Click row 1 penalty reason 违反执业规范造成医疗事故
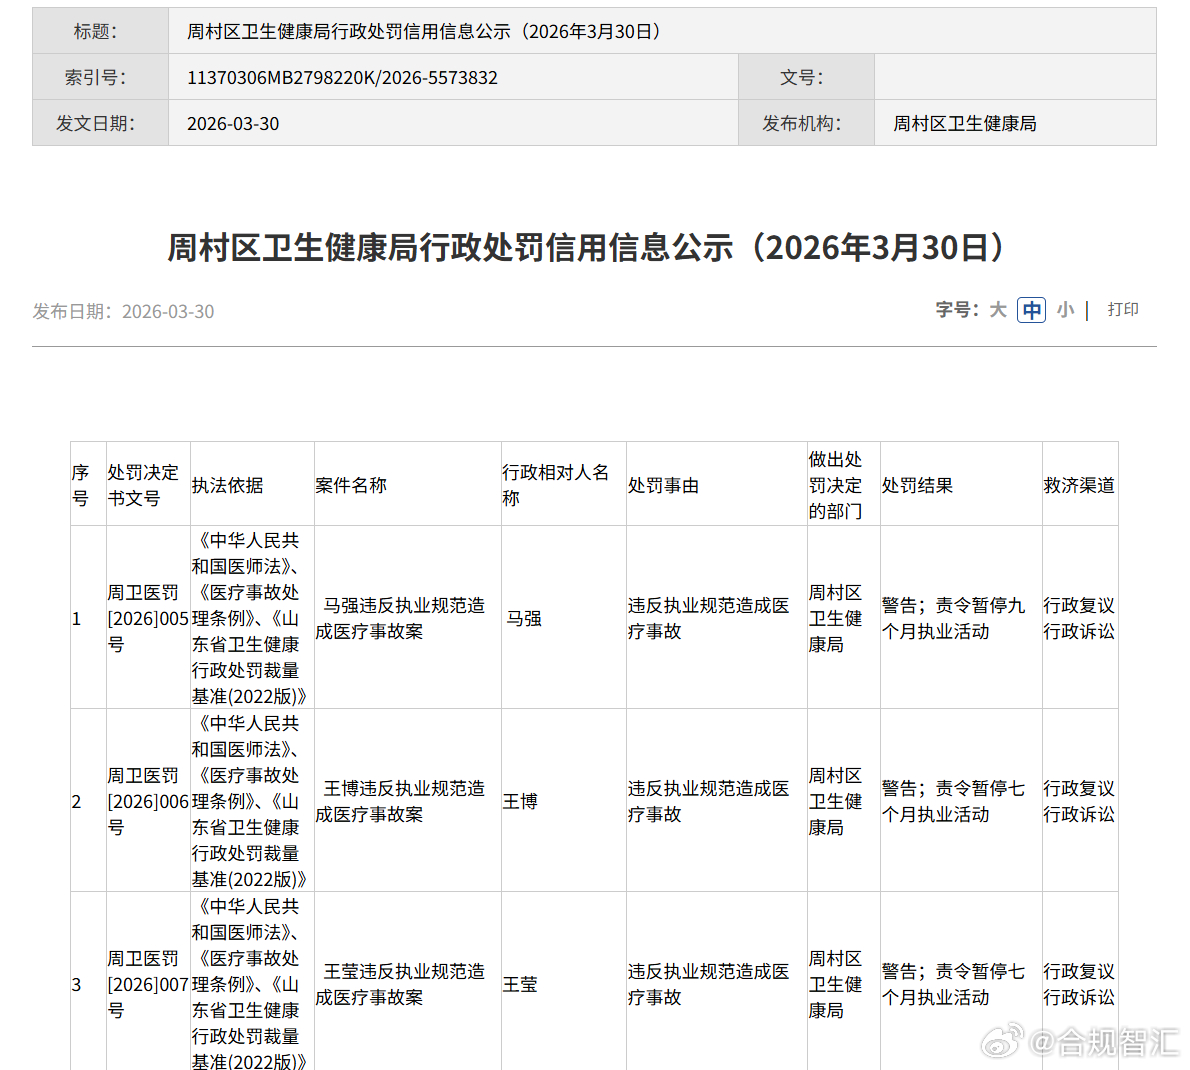Image resolution: width=1190 pixels, height=1070 pixels. tap(709, 618)
